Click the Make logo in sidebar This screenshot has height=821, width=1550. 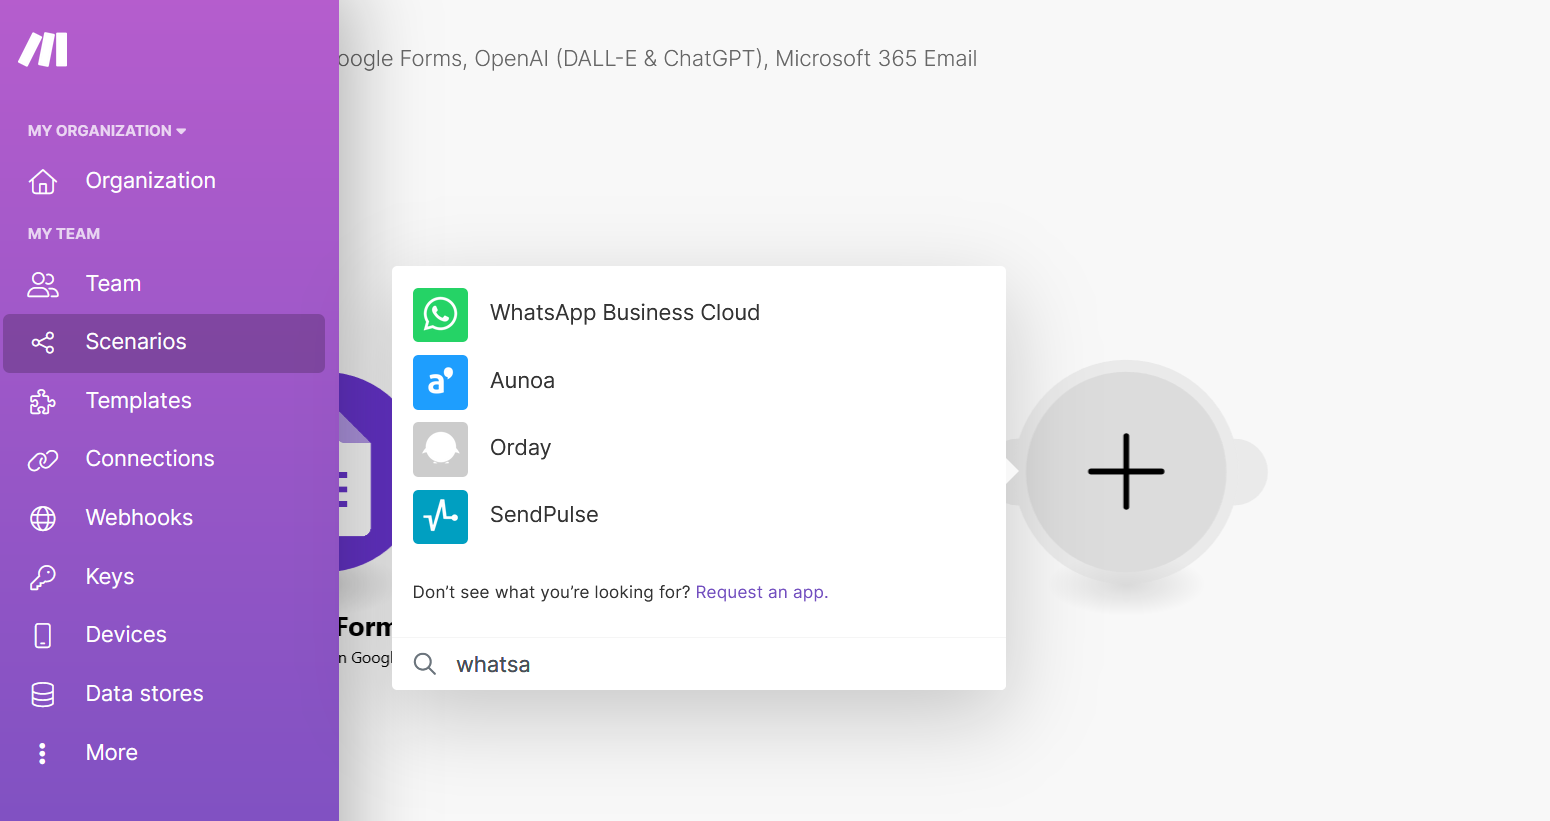(x=43, y=49)
